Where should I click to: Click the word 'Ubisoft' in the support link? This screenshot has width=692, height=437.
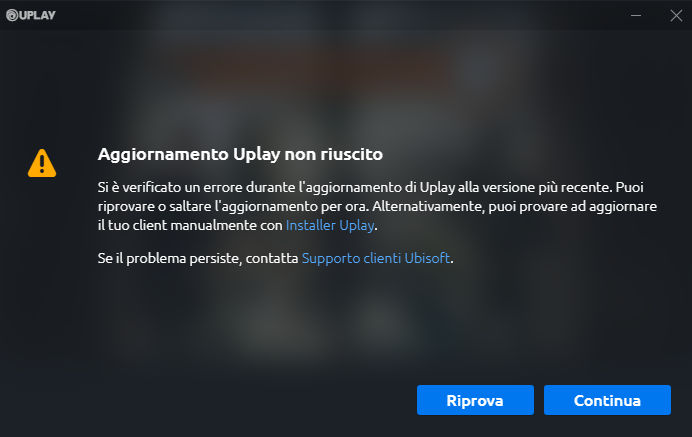pyautogui.click(x=427, y=258)
